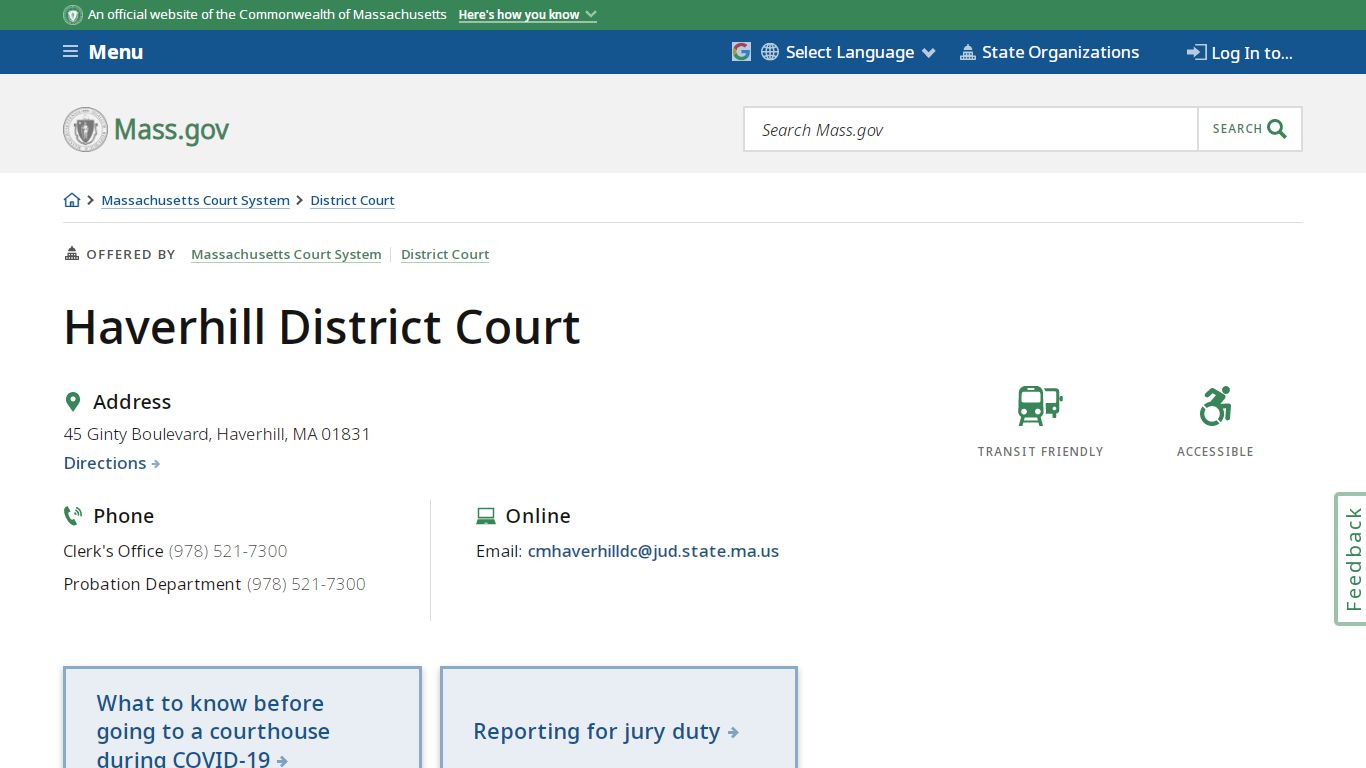Click the chevron next to Select Language
This screenshot has width=1366, height=768.
click(929, 53)
